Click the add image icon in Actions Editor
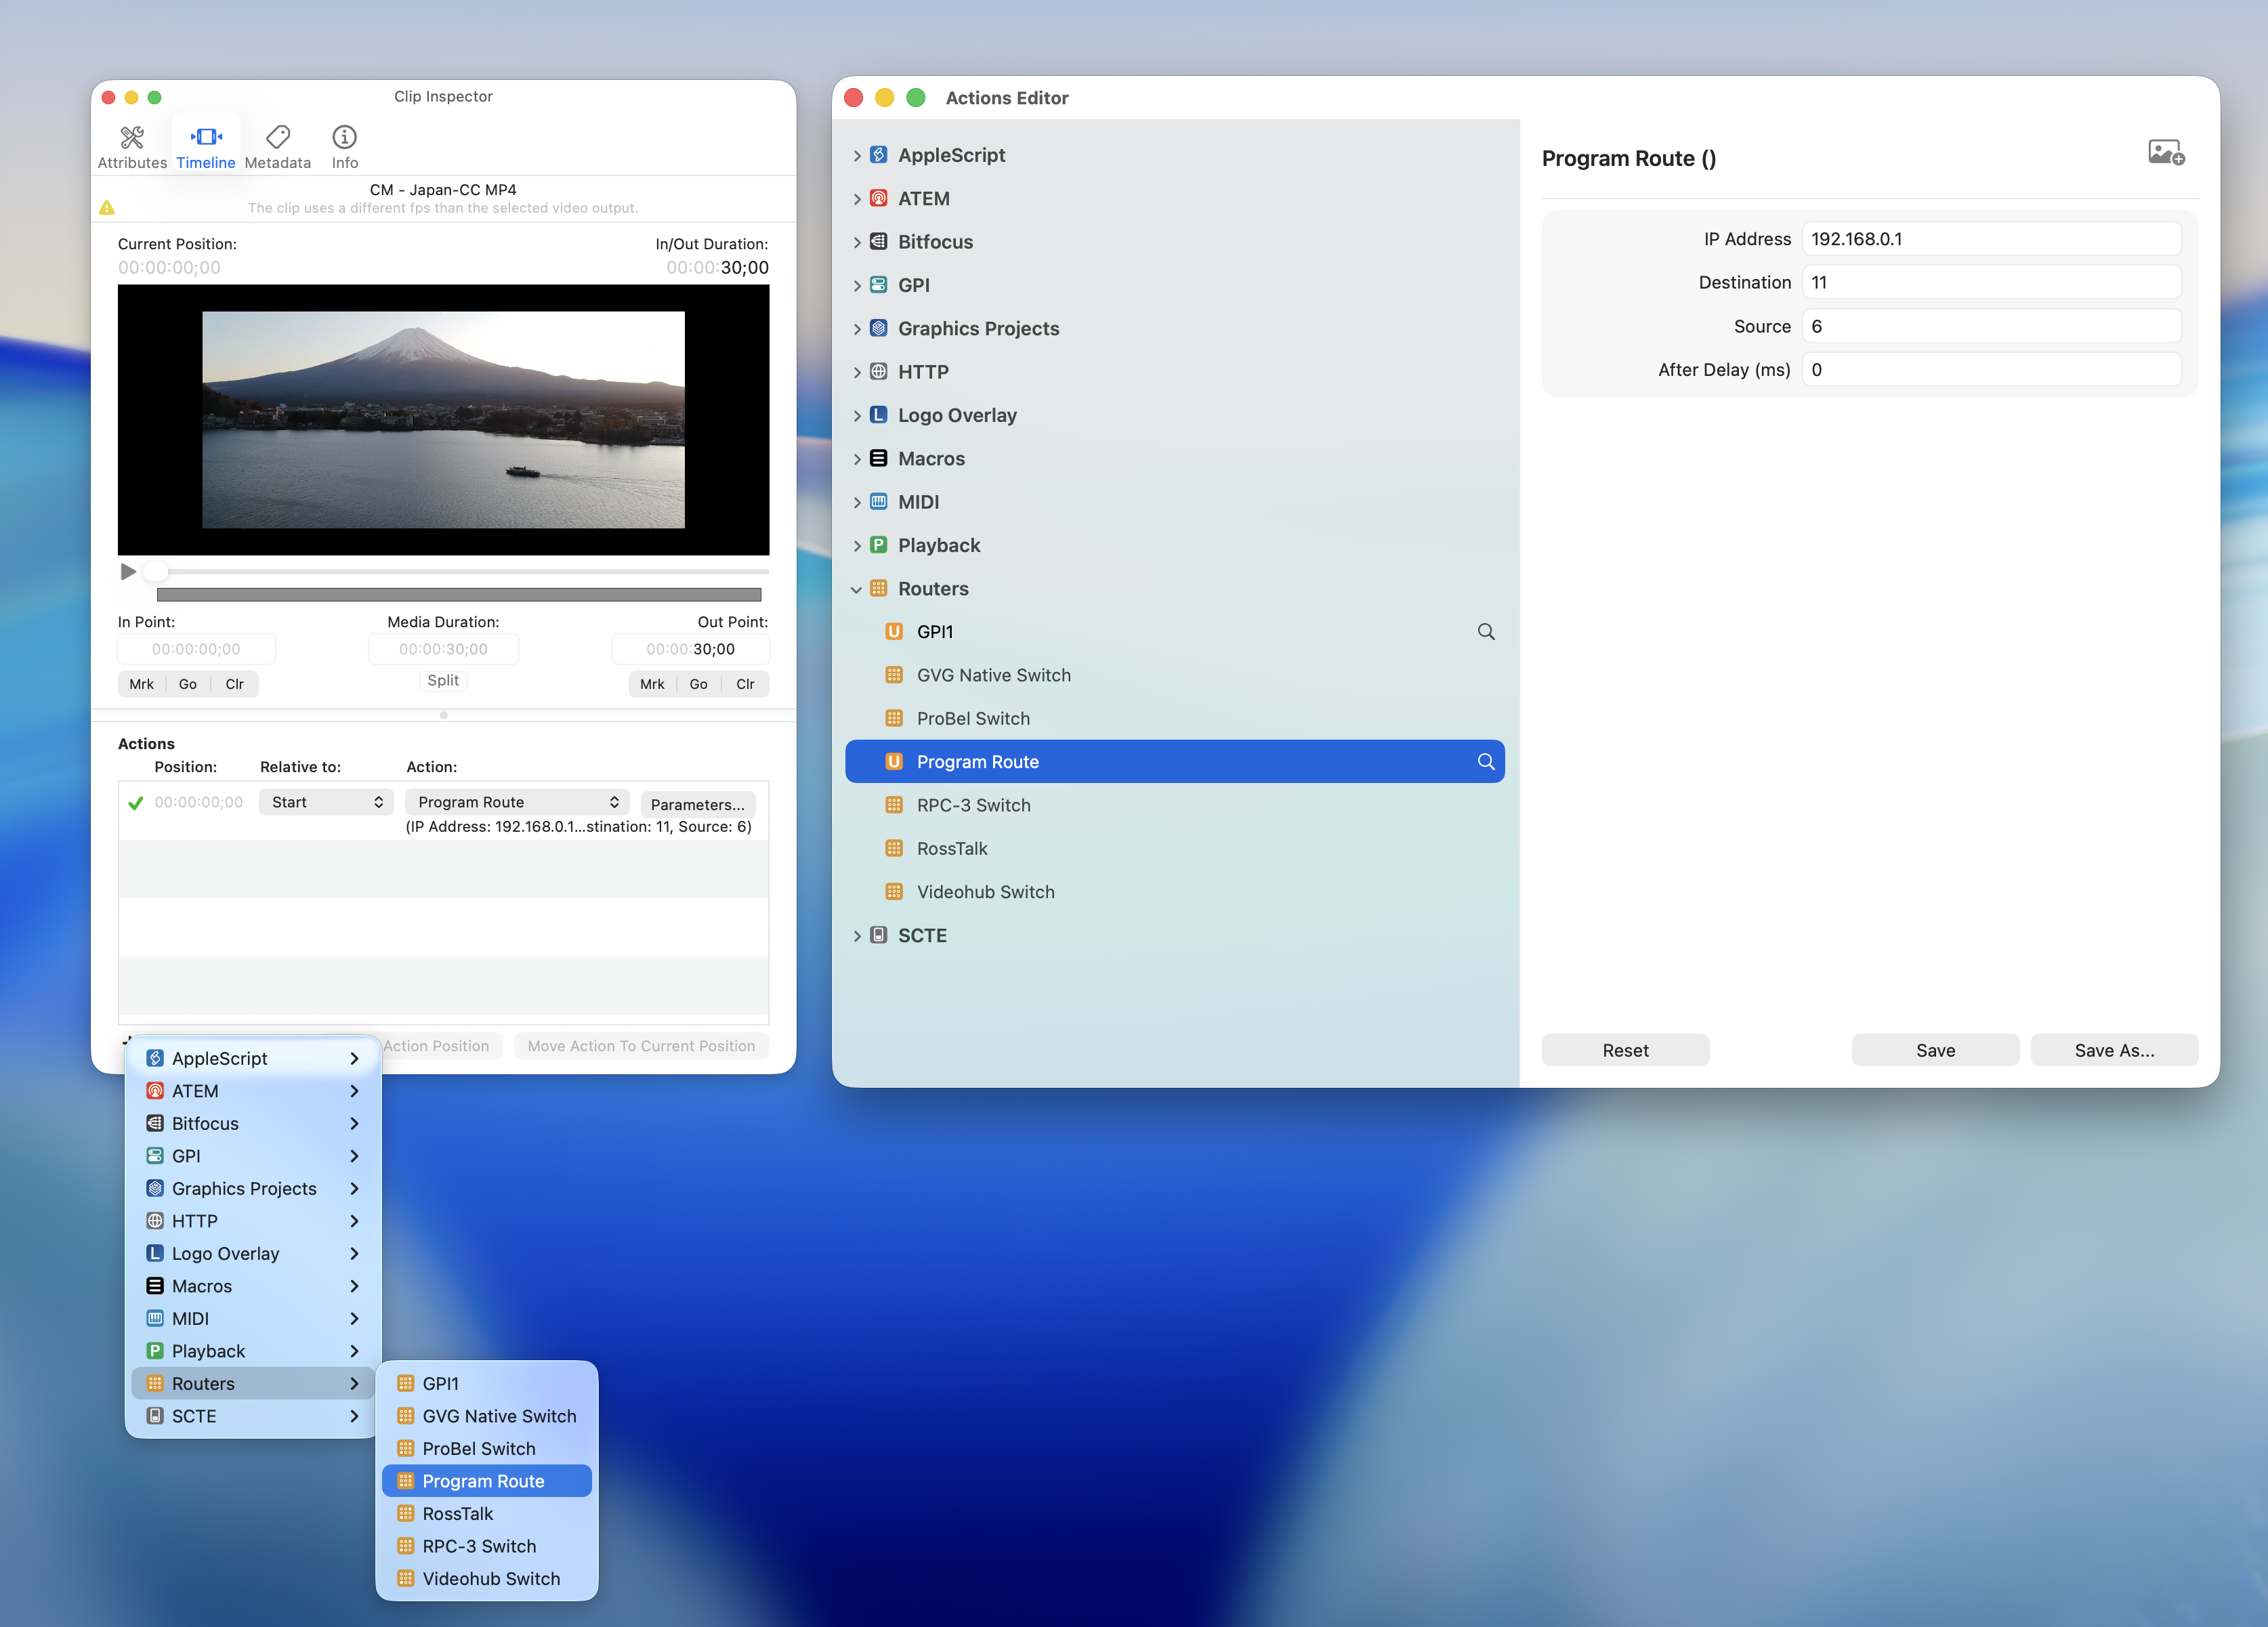Viewport: 2268px width, 1627px height. (x=2165, y=153)
